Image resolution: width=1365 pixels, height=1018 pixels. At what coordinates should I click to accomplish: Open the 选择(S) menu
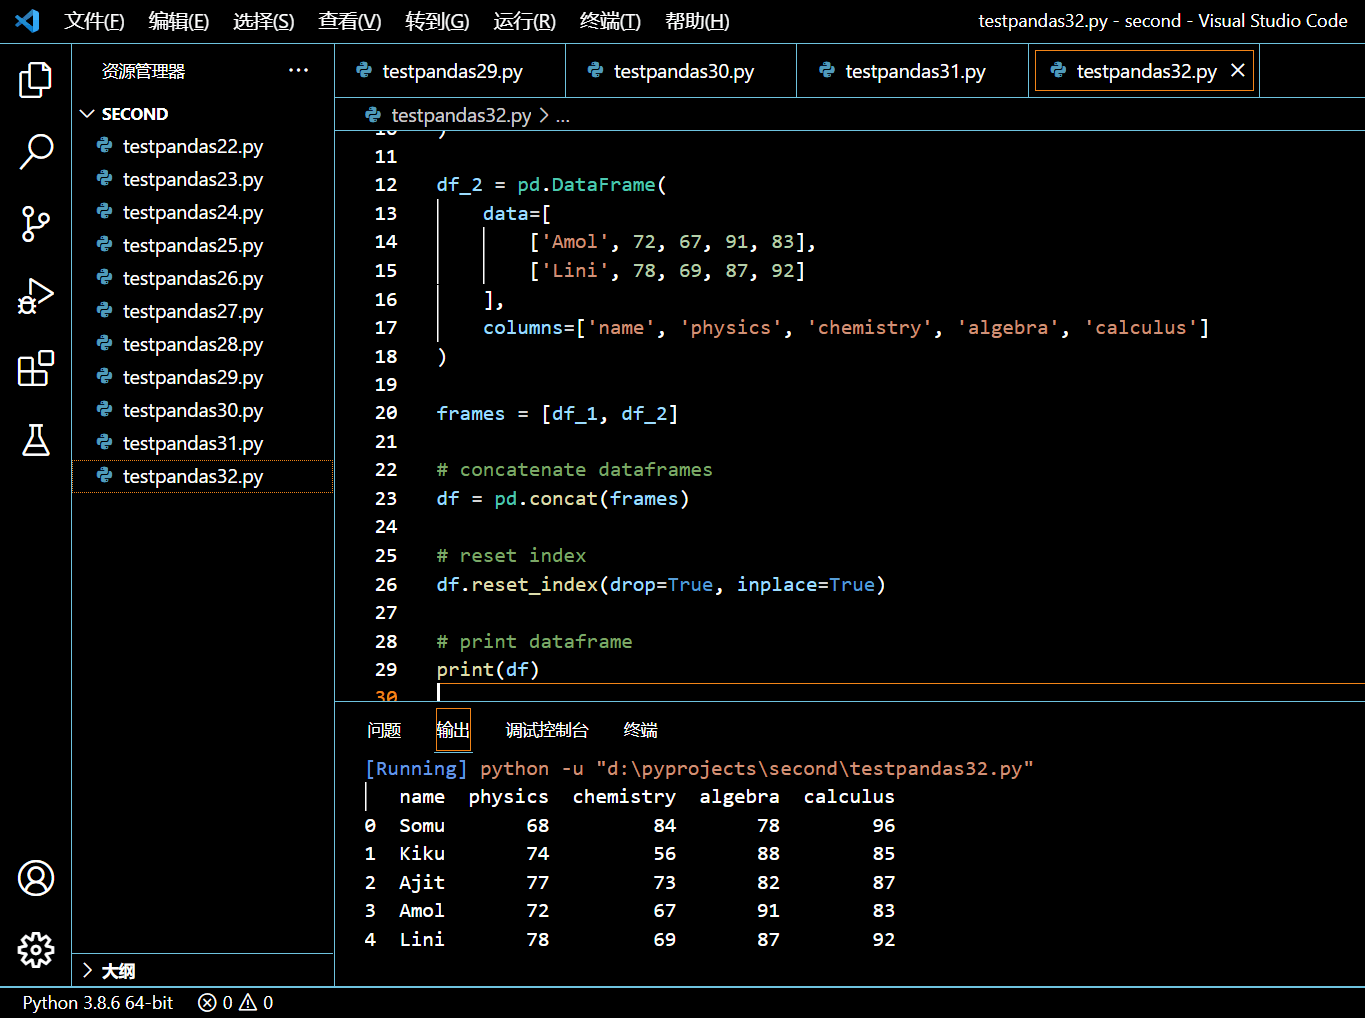263,21
